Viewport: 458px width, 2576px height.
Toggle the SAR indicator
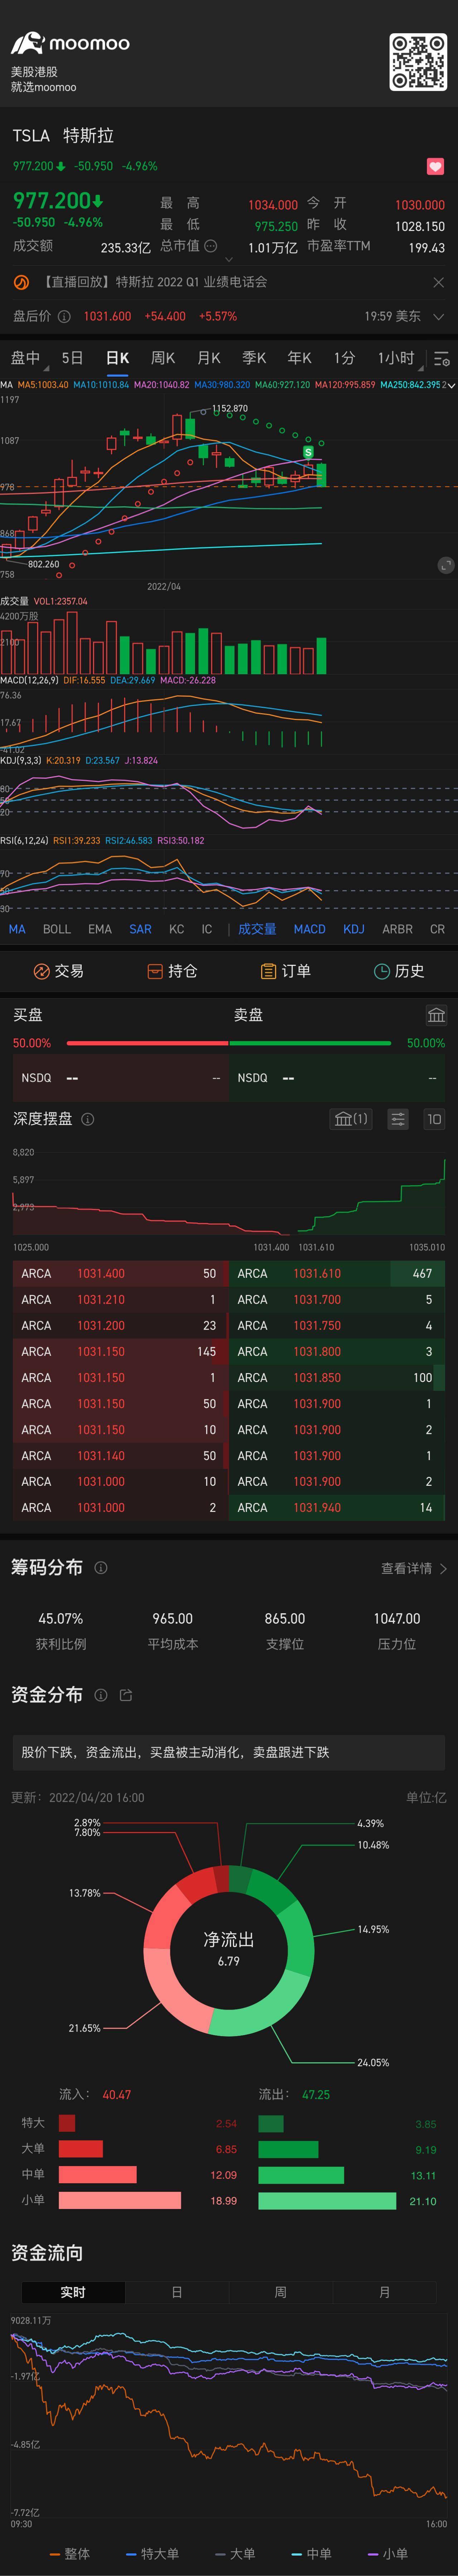click(x=140, y=929)
